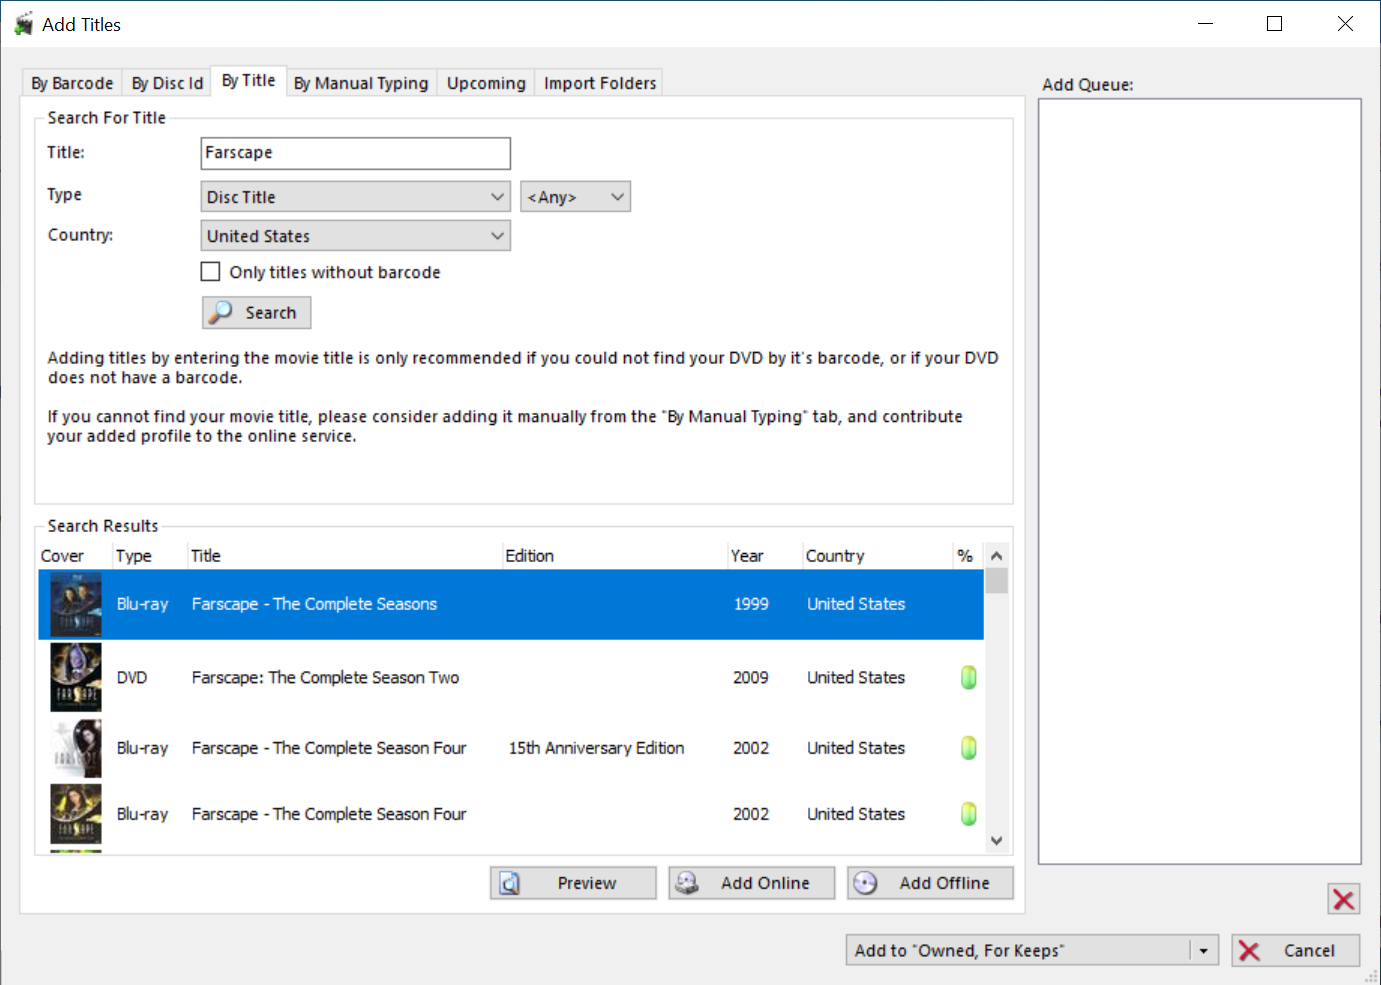Click year 2009 in the DVD result

[751, 678]
